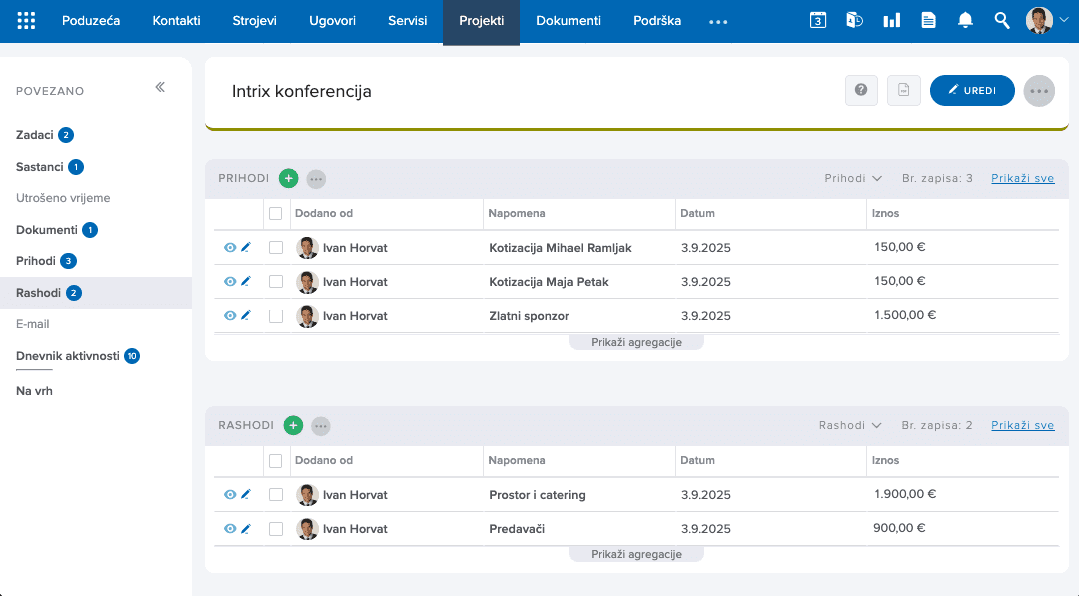
Task: View the Prostor i catering record (eye icon)
Action: (x=230, y=494)
